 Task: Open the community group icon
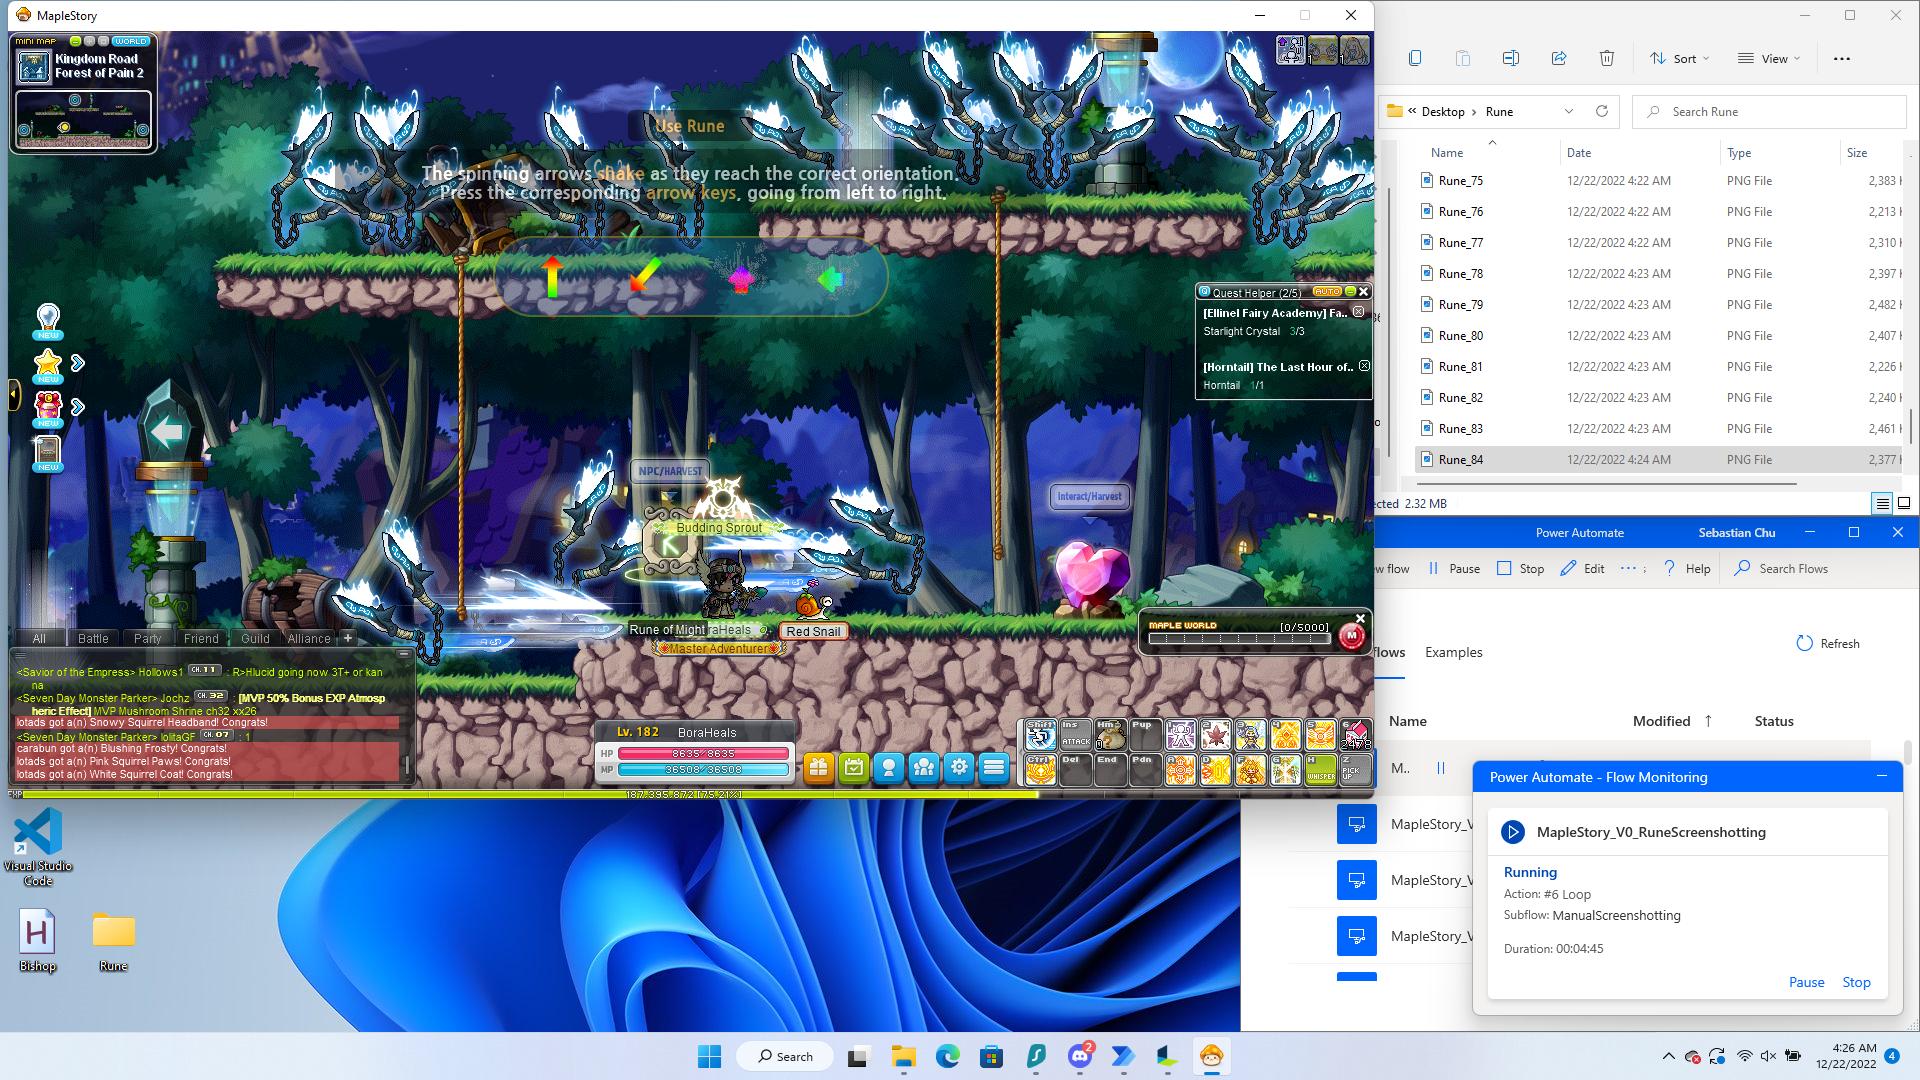point(924,768)
